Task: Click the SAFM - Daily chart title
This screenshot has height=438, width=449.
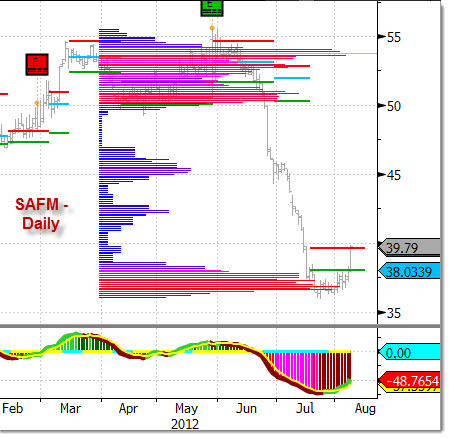Action: [x=41, y=214]
